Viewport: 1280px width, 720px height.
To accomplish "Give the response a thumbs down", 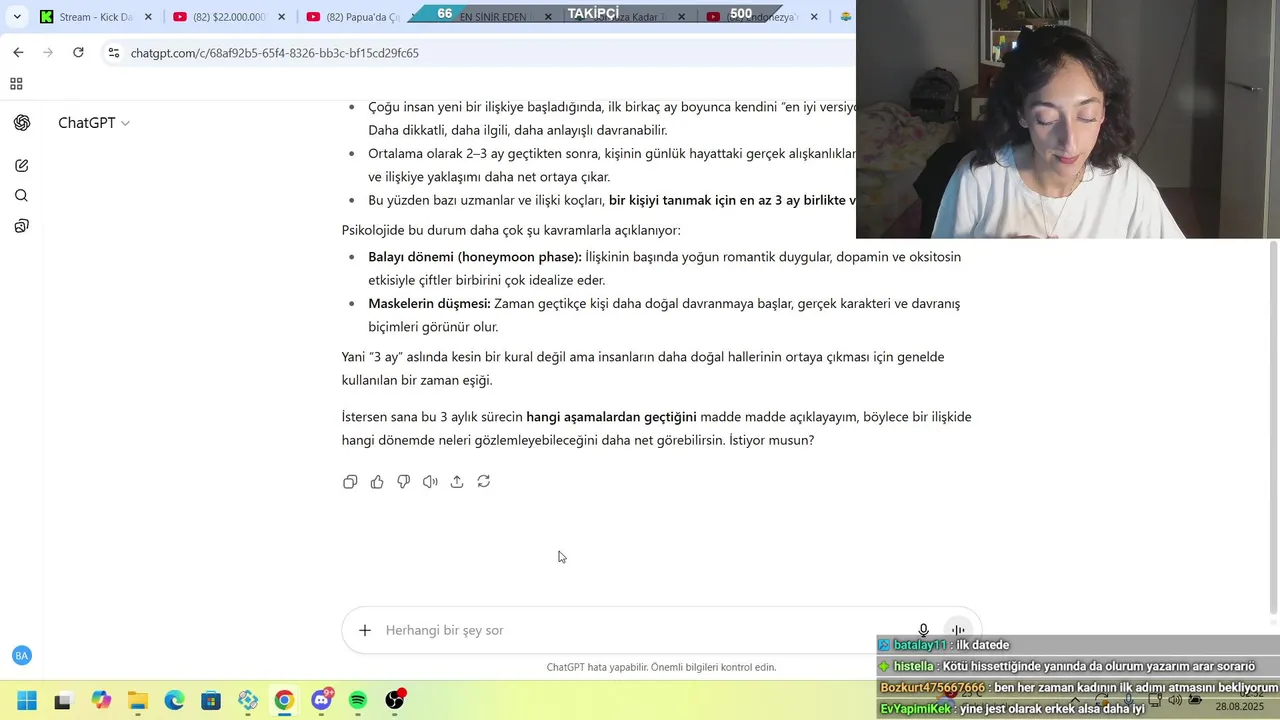I will (x=404, y=482).
